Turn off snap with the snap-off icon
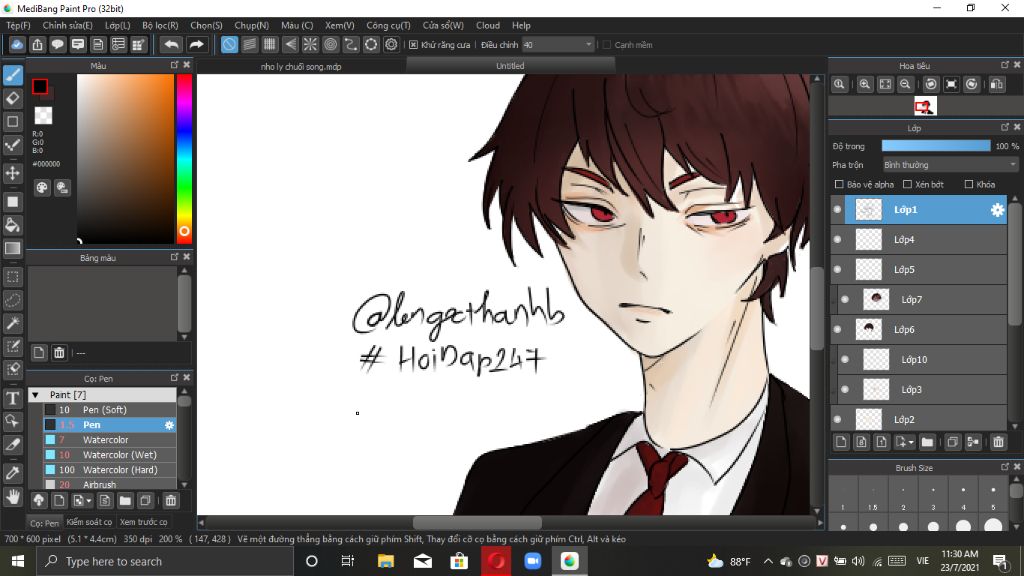Screen dimensions: 1024x576 point(229,44)
